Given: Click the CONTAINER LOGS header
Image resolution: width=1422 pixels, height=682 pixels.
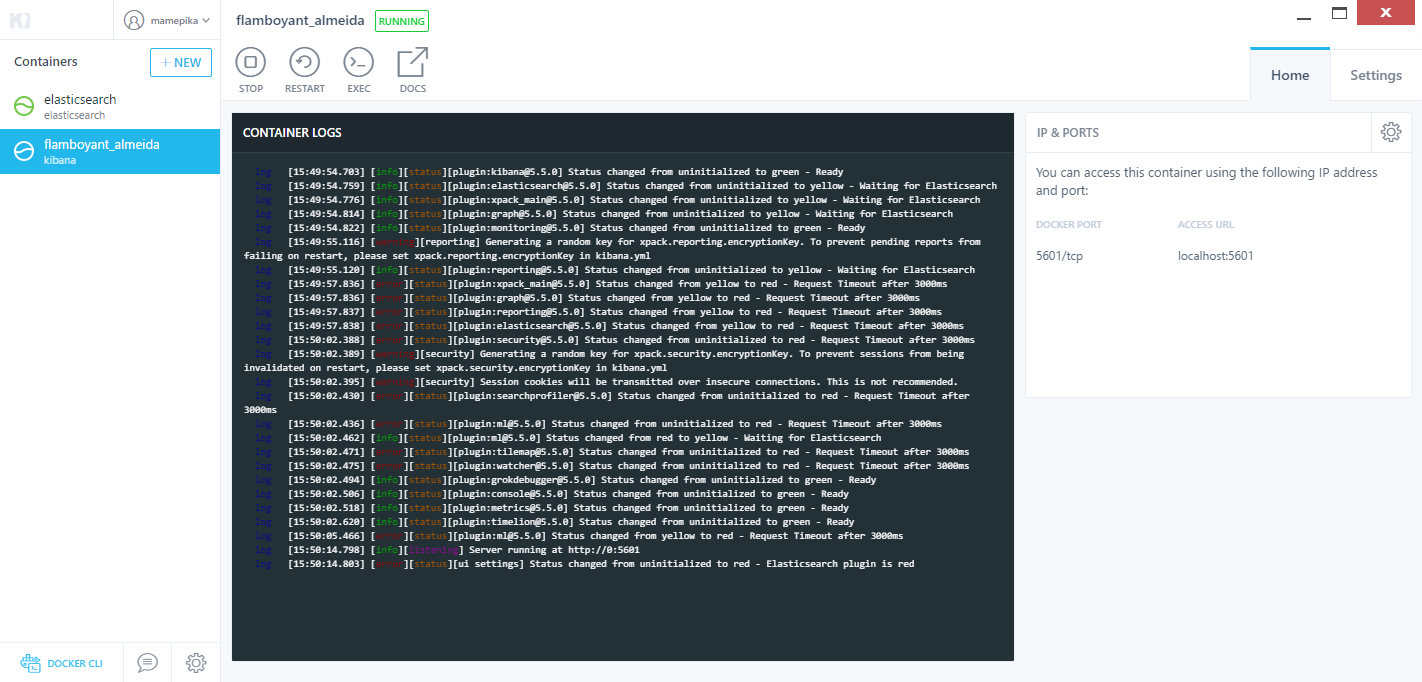Looking at the screenshot, I should pyautogui.click(x=292, y=132).
